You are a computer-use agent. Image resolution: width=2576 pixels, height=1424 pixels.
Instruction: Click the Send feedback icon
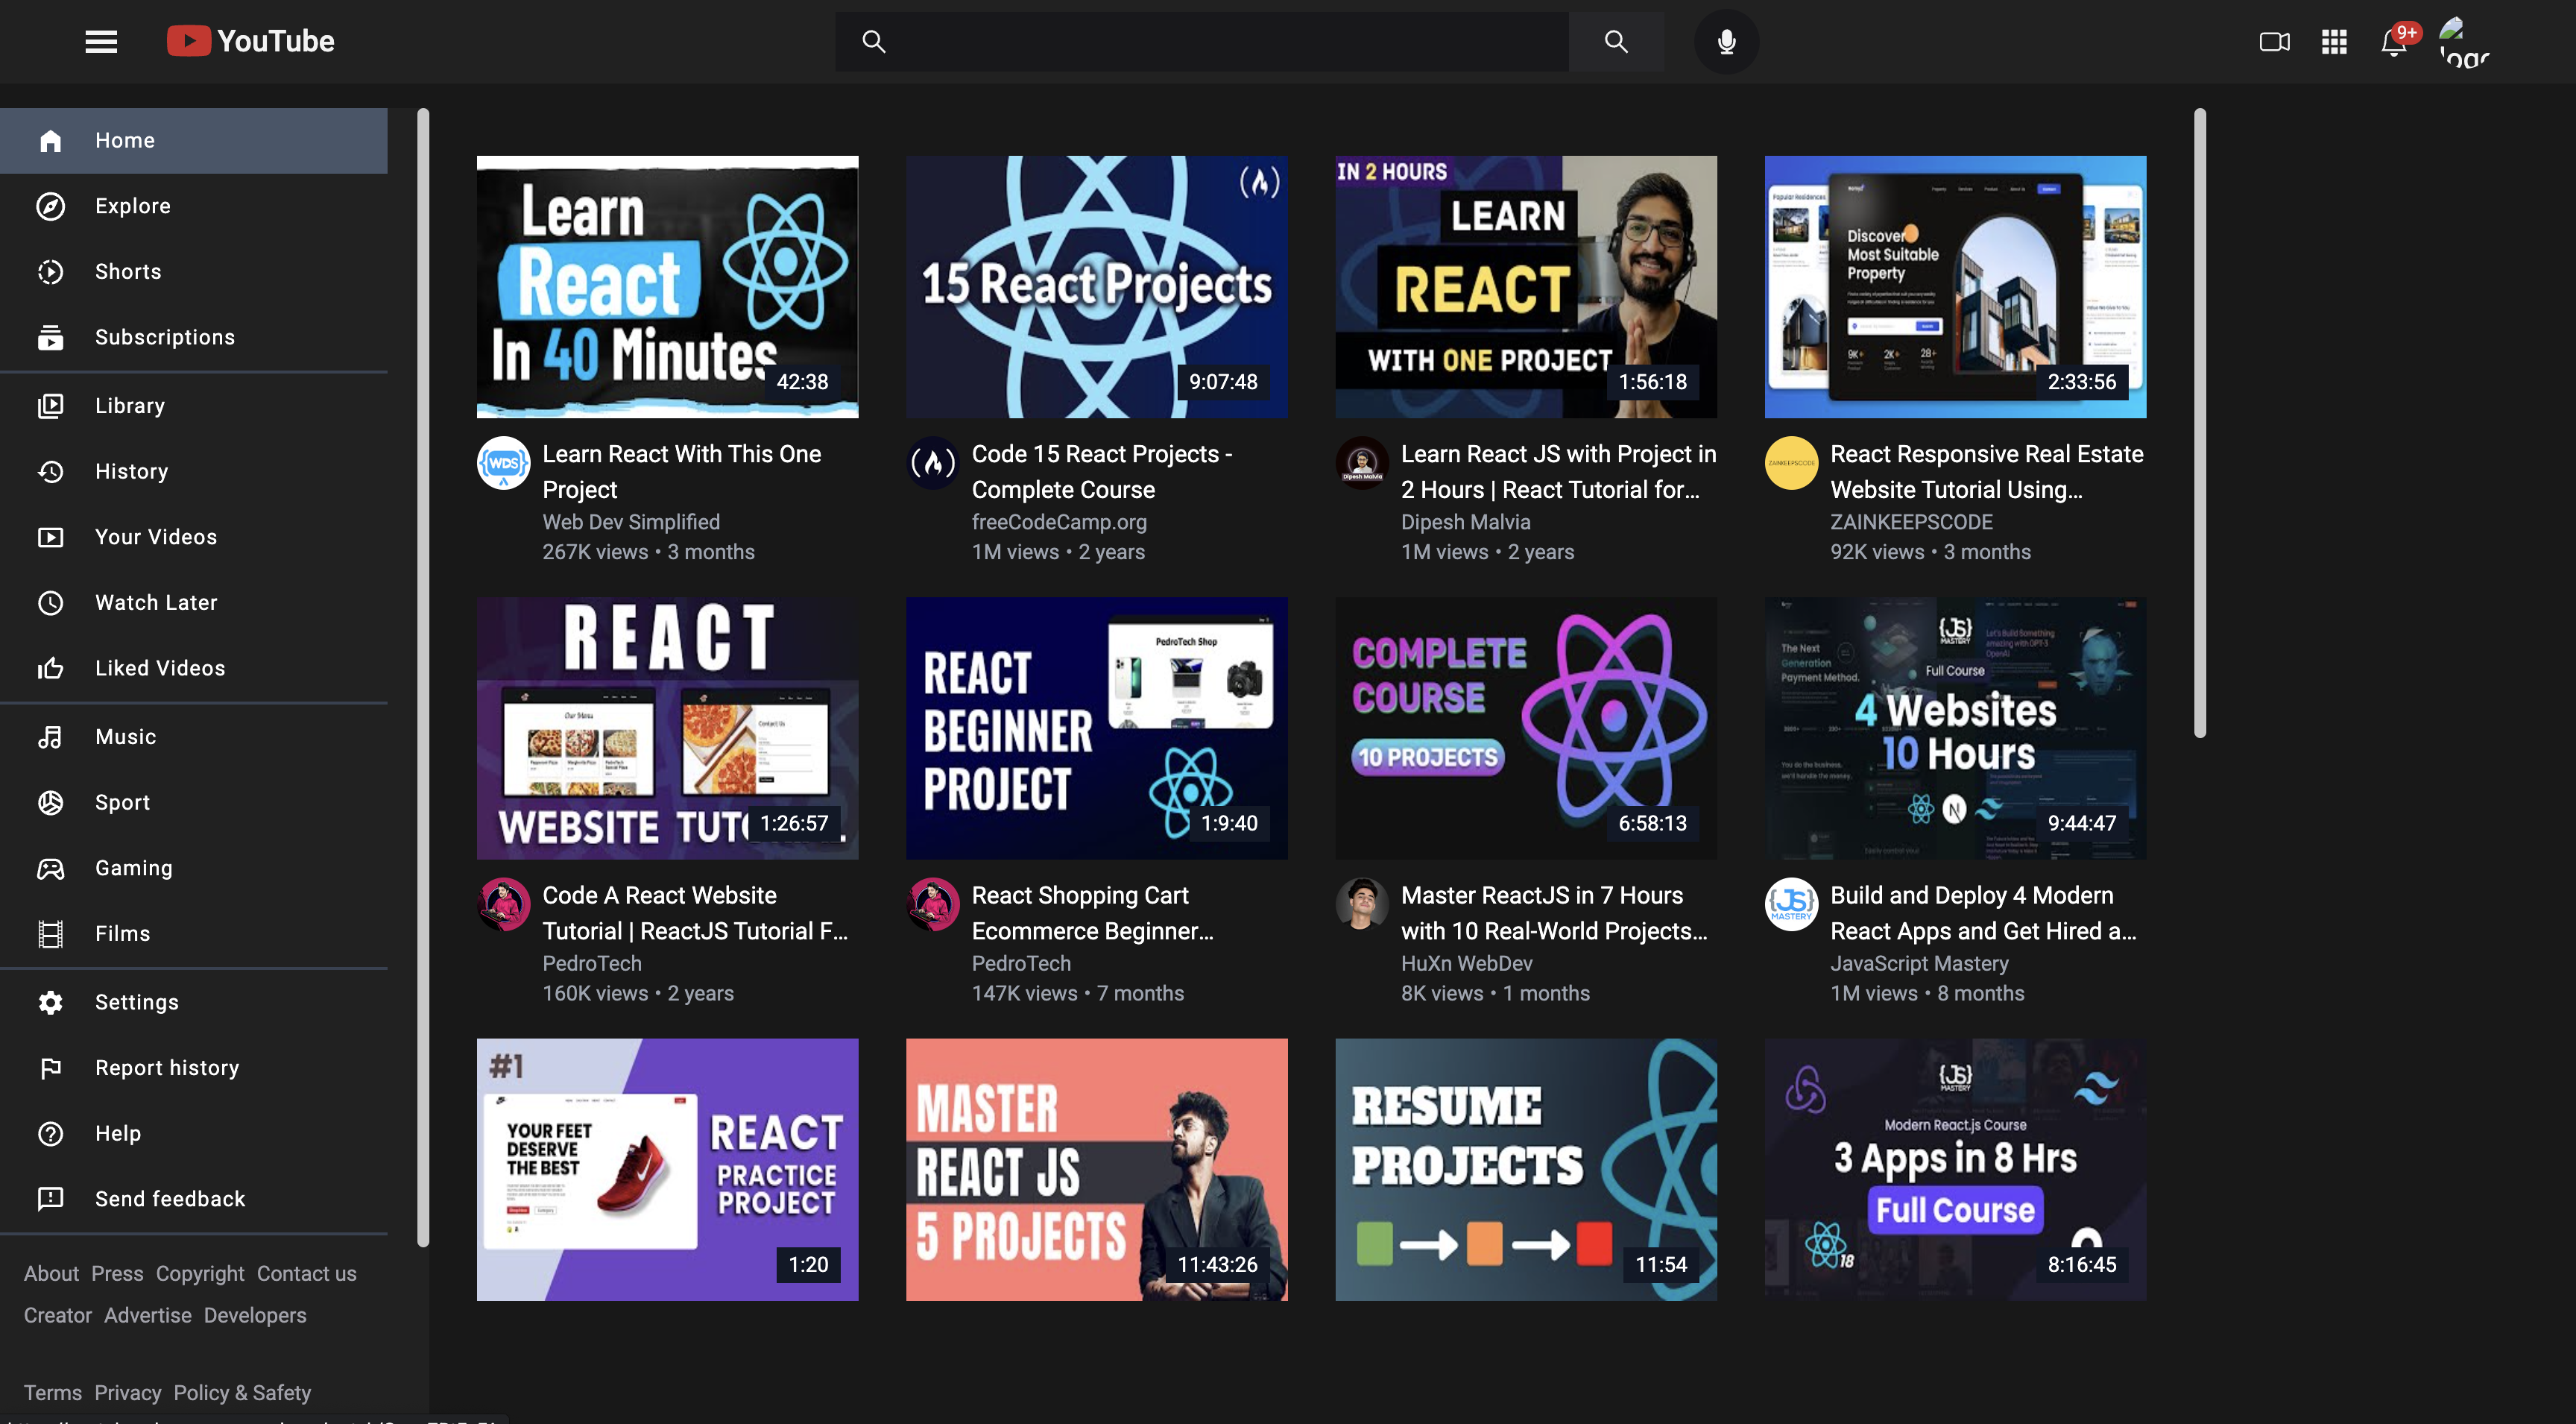coord(51,1199)
